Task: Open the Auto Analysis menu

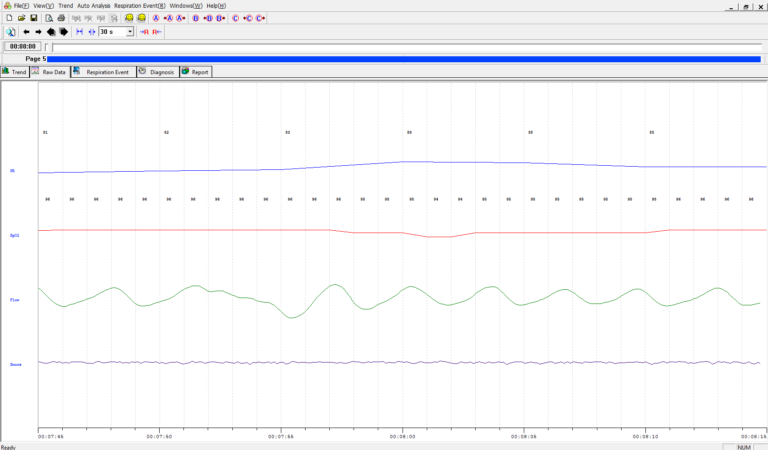Action: point(94,5)
